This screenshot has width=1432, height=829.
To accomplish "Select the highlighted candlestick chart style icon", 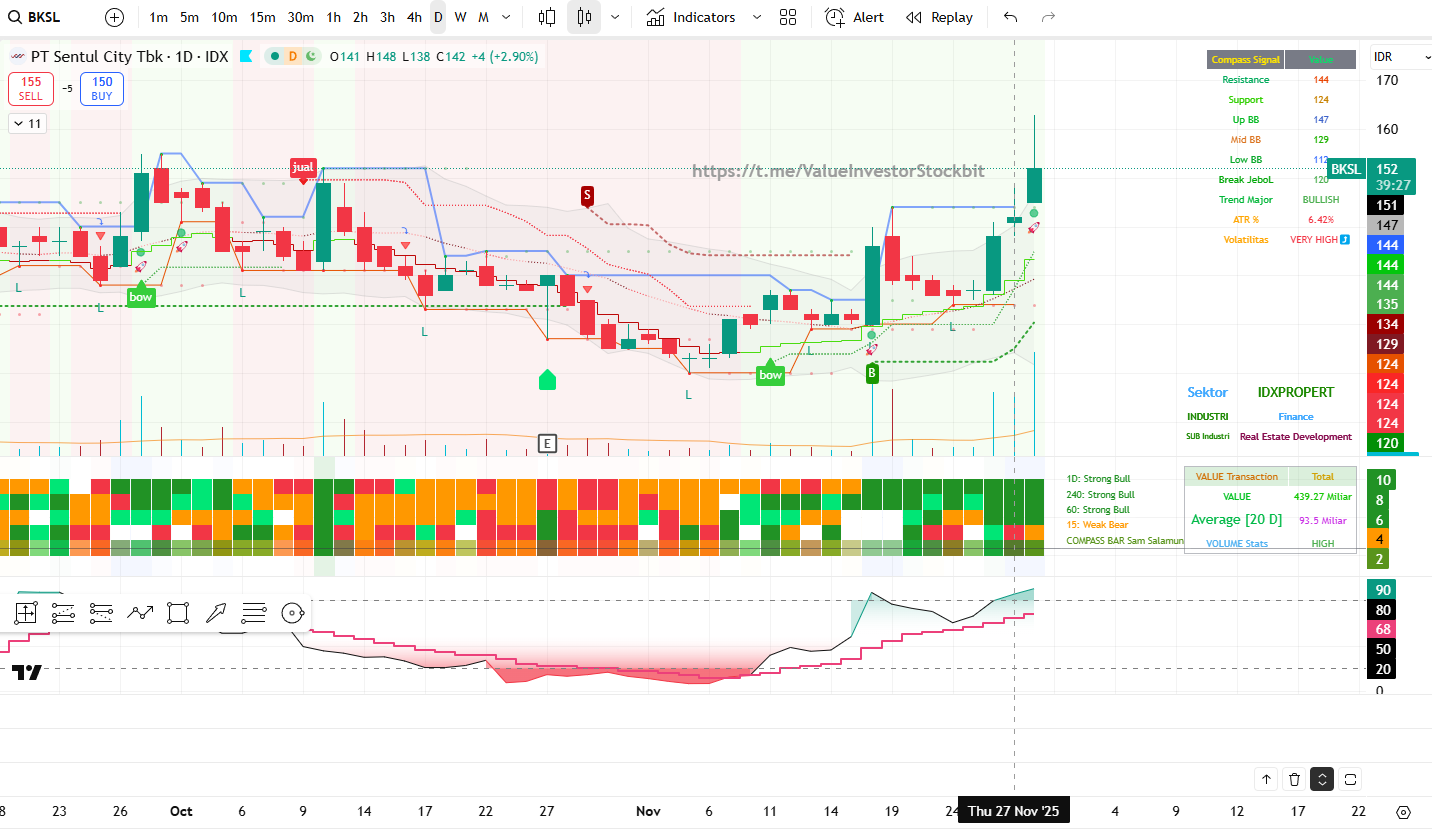I will click(x=584, y=17).
